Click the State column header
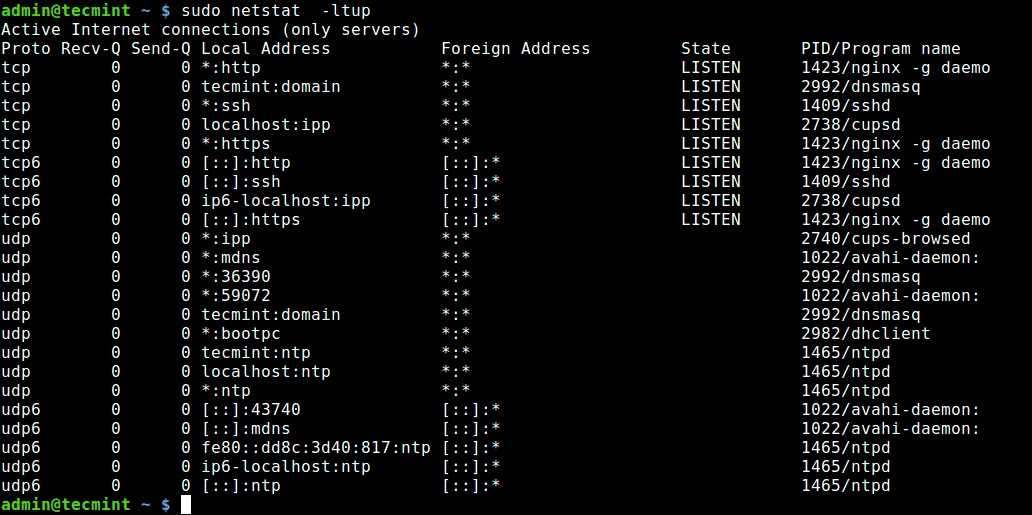Viewport: 1032px width, 515px height. (x=705, y=49)
